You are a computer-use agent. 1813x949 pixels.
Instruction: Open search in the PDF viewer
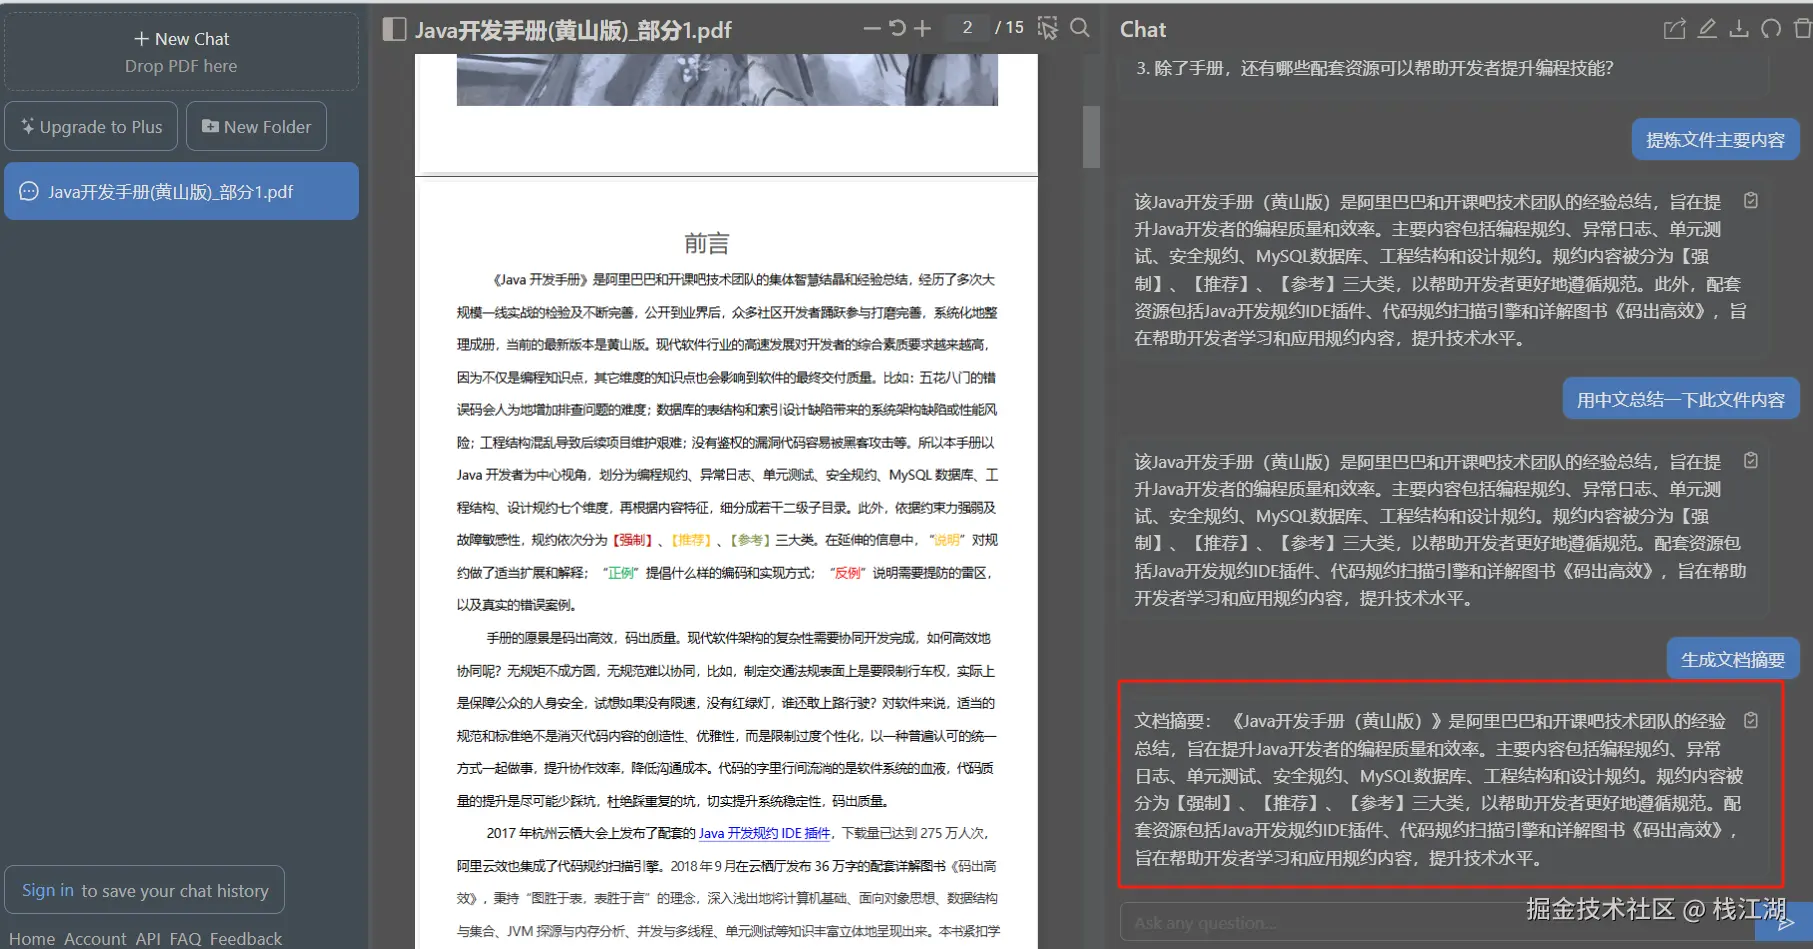pyautogui.click(x=1080, y=28)
